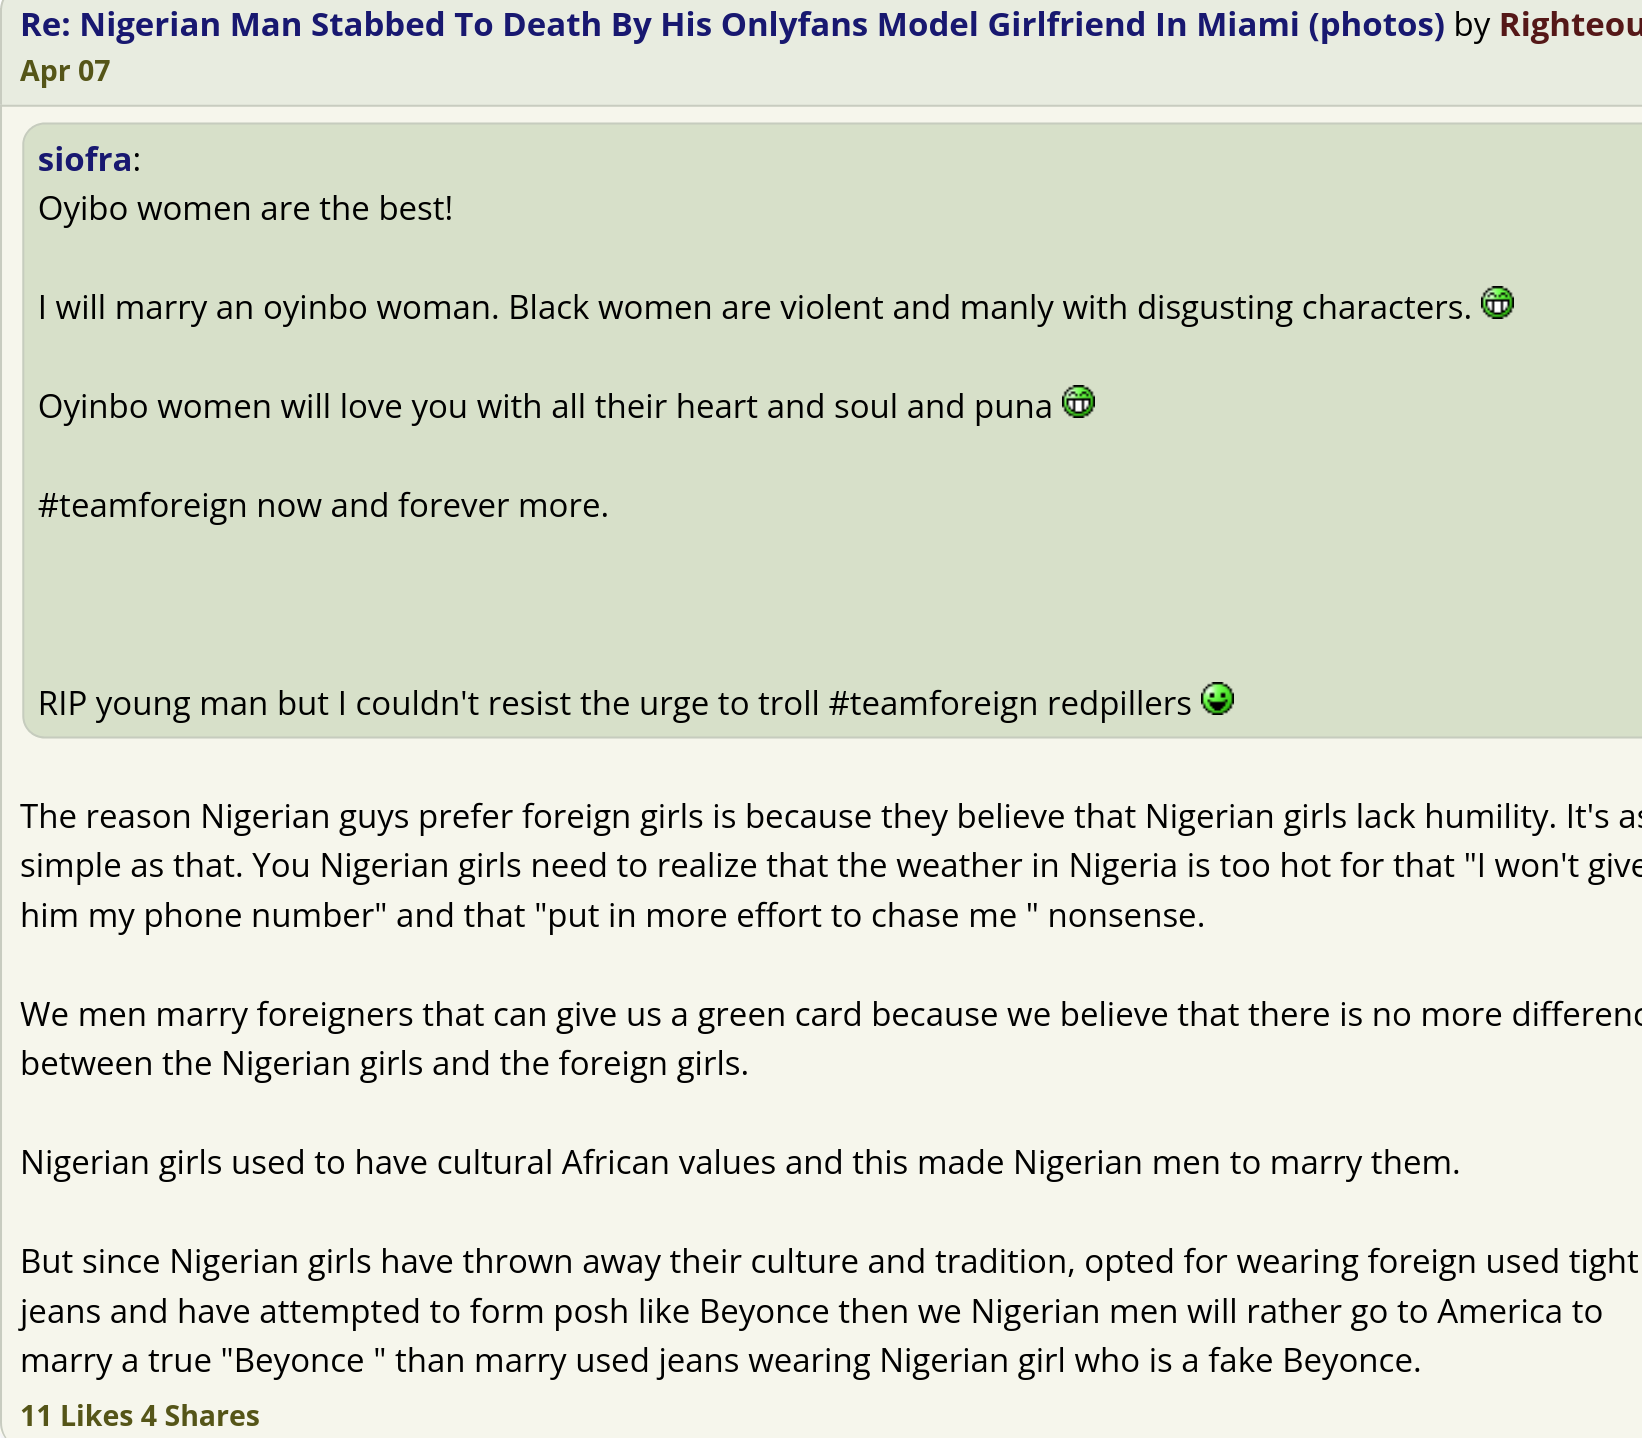Click the '#teamforeign now and forever more' line

click(x=323, y=506)
